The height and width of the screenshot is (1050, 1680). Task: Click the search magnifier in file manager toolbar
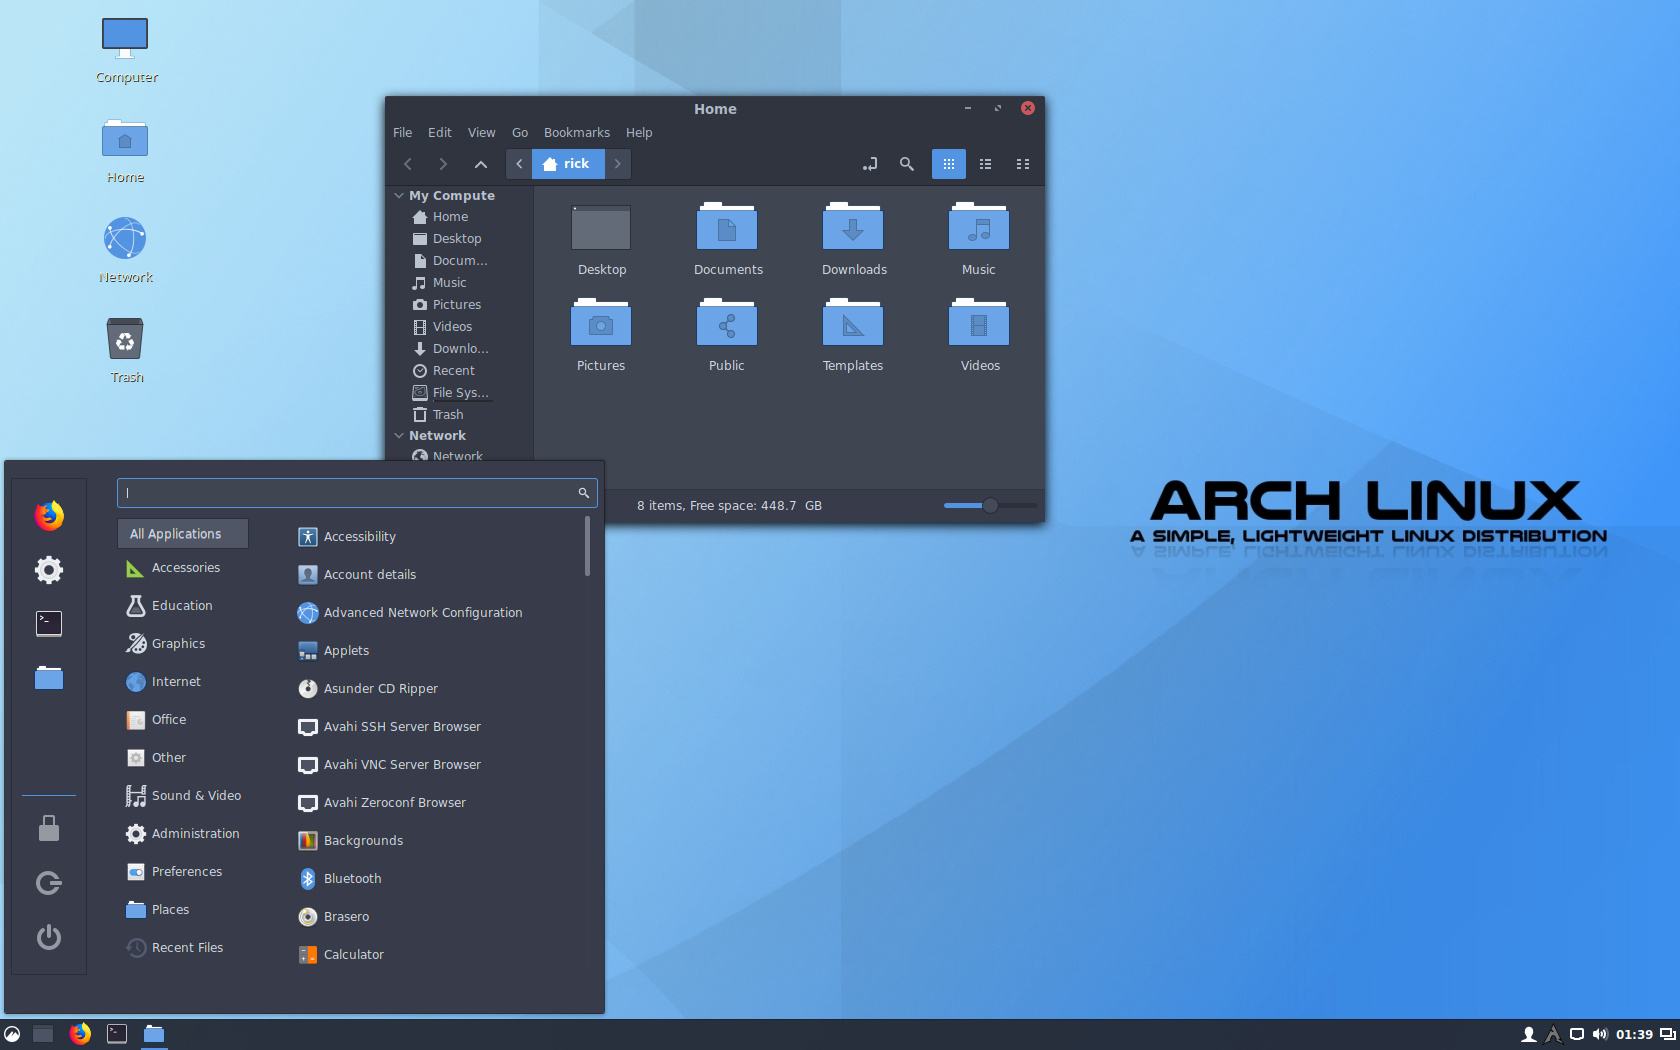click(907, 164)
